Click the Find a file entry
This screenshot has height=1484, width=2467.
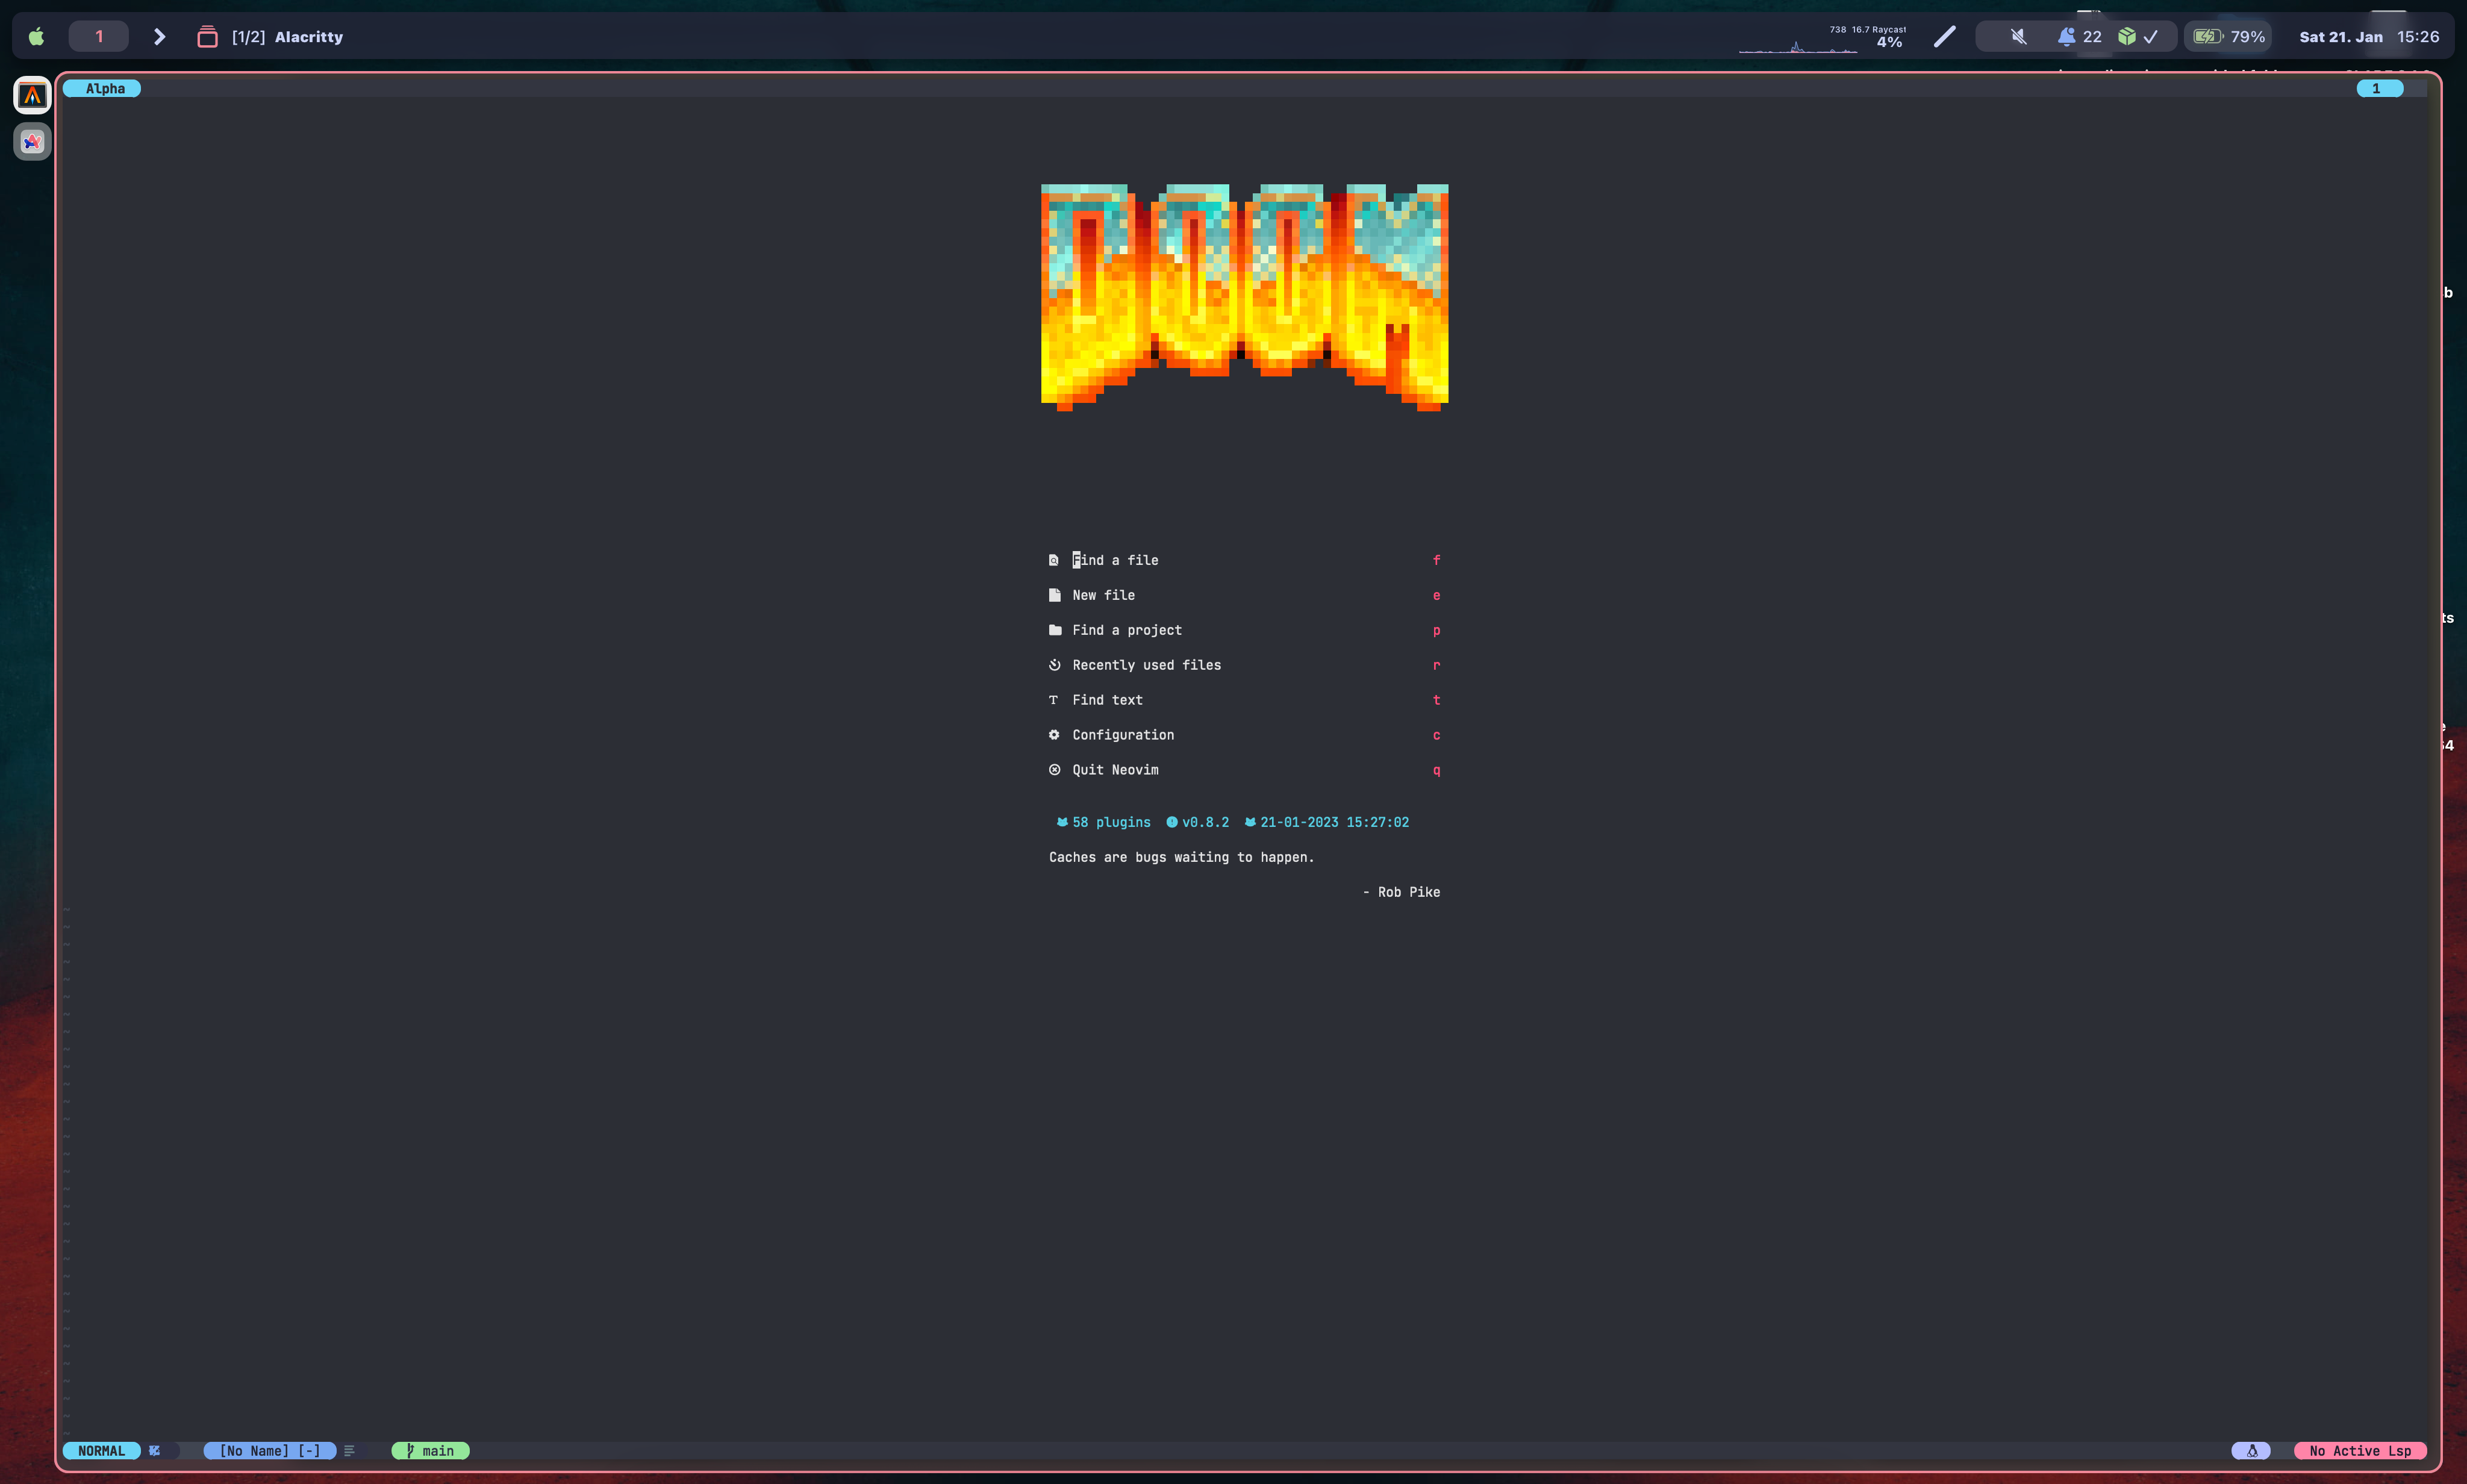(1115, 560)
